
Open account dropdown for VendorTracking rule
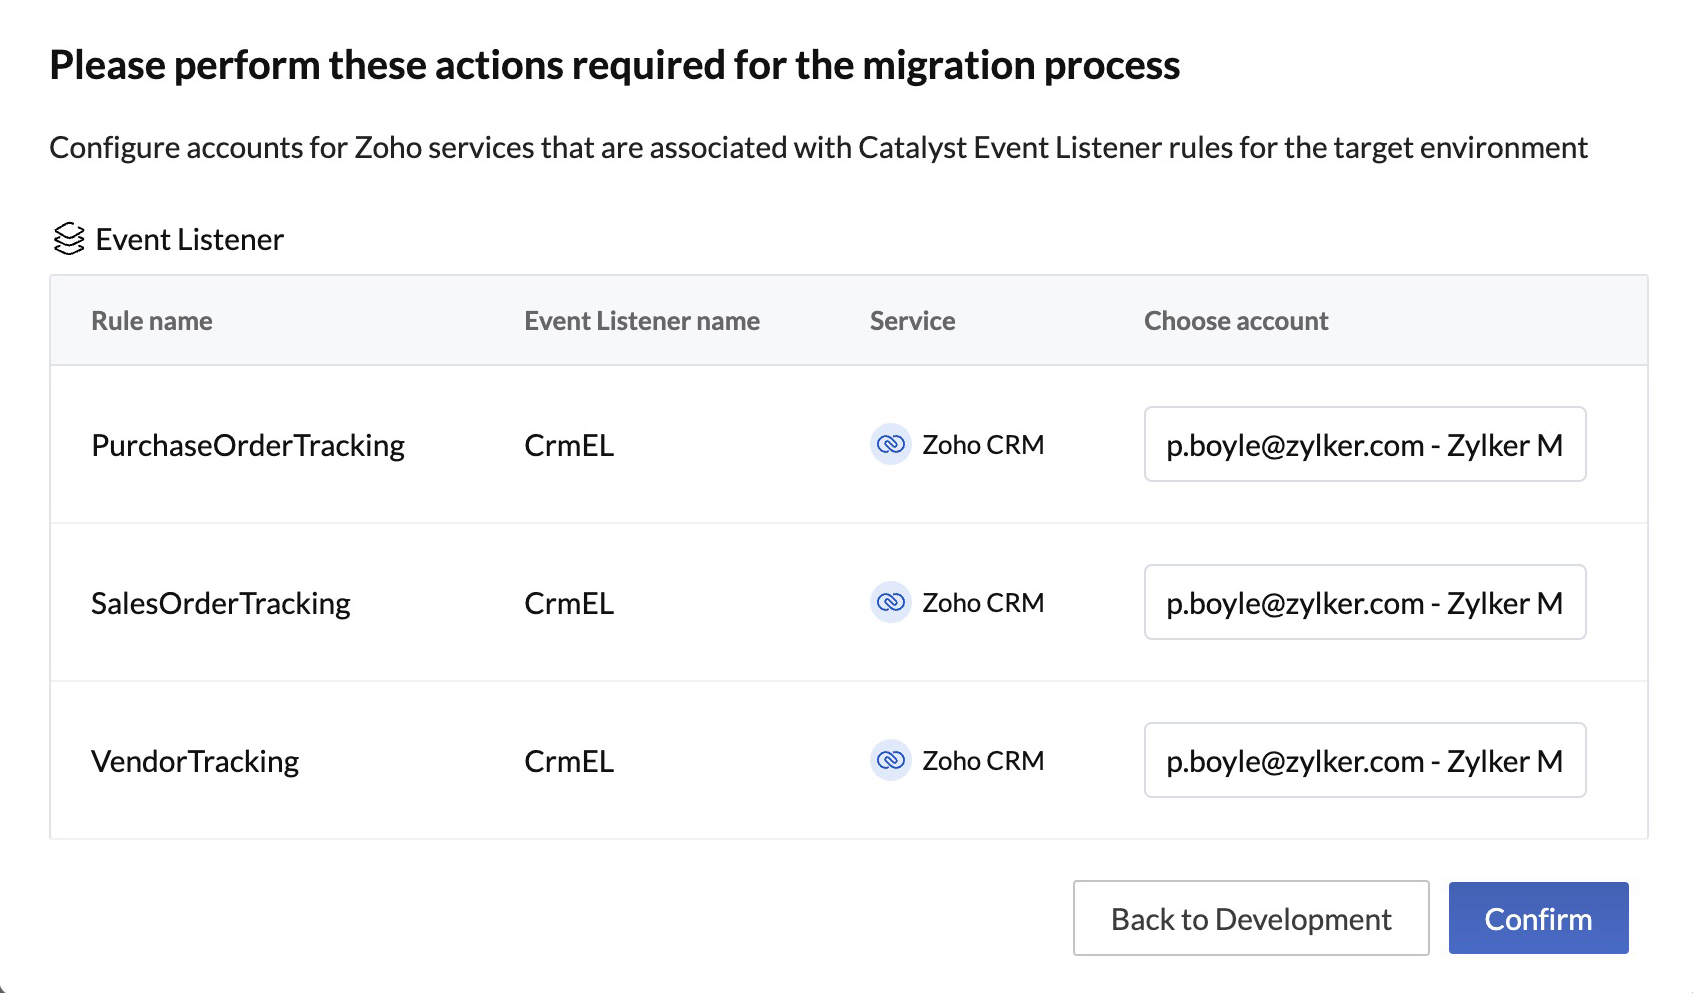[1364, 760]
